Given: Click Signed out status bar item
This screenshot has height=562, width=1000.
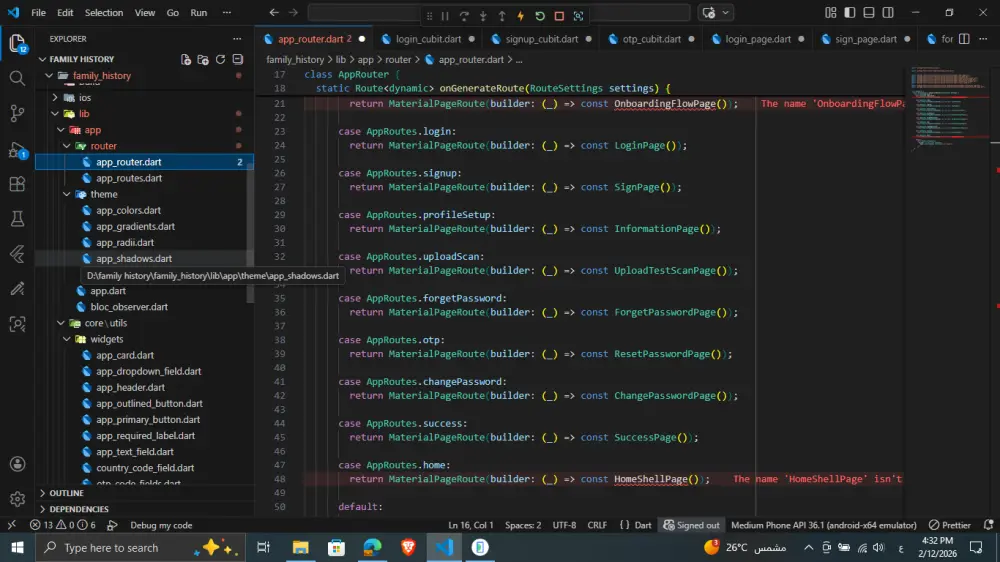Looking at the screenshot, I should coord(691,525).
